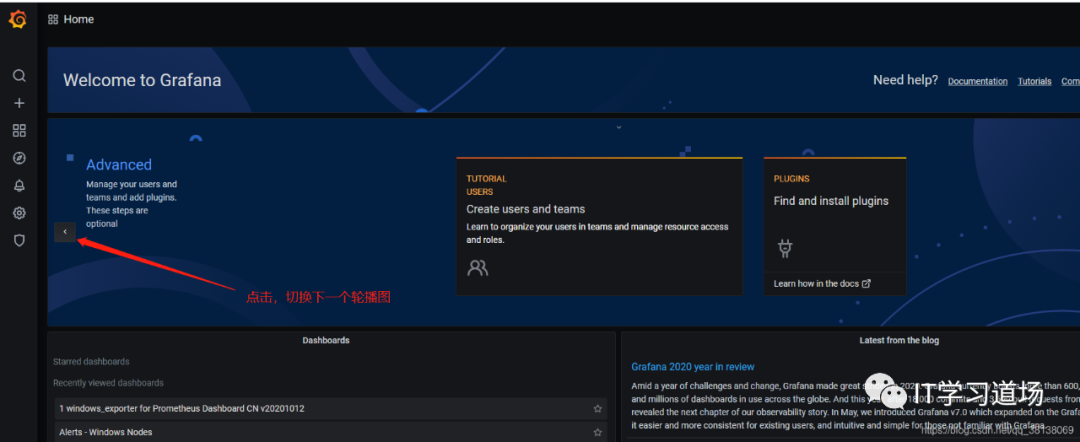Click the Advanced section heading
The image size is (1080, 442).
coord(118,165)
